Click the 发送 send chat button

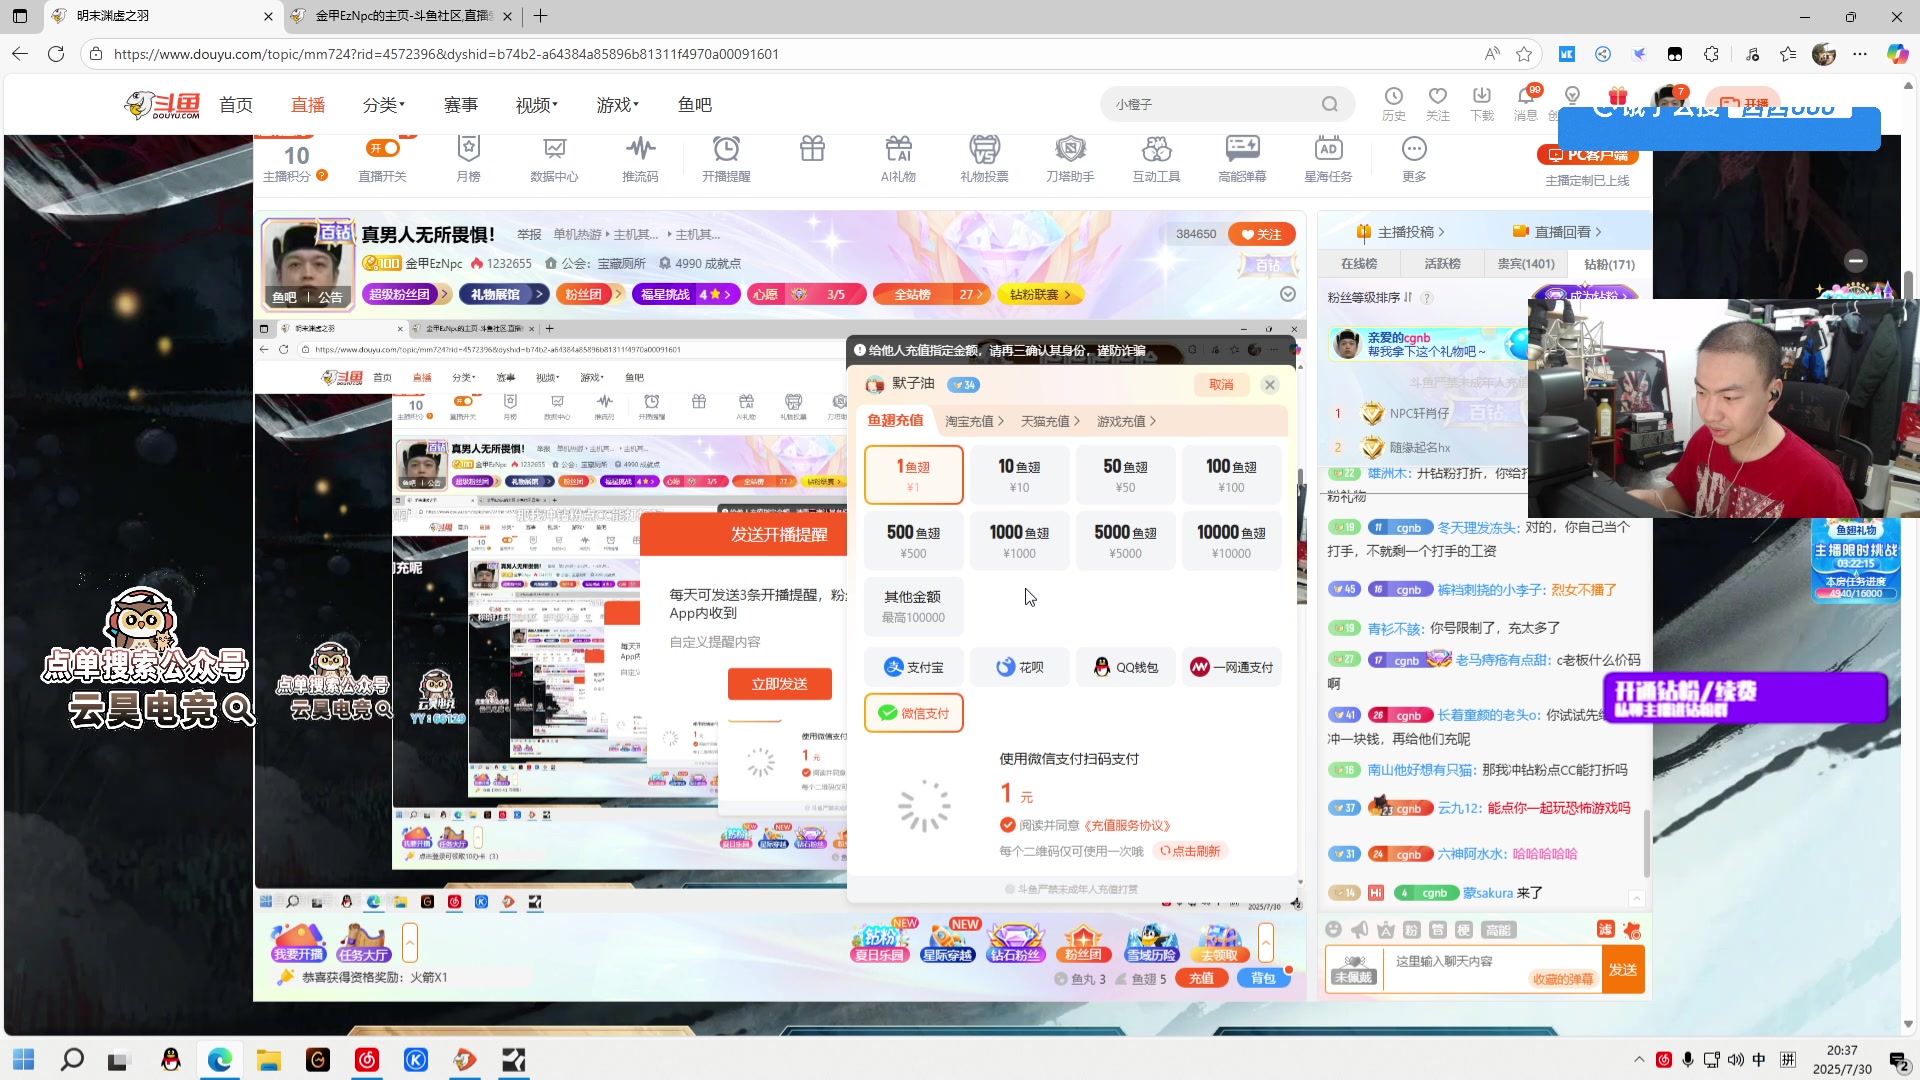pos(1622,970)
